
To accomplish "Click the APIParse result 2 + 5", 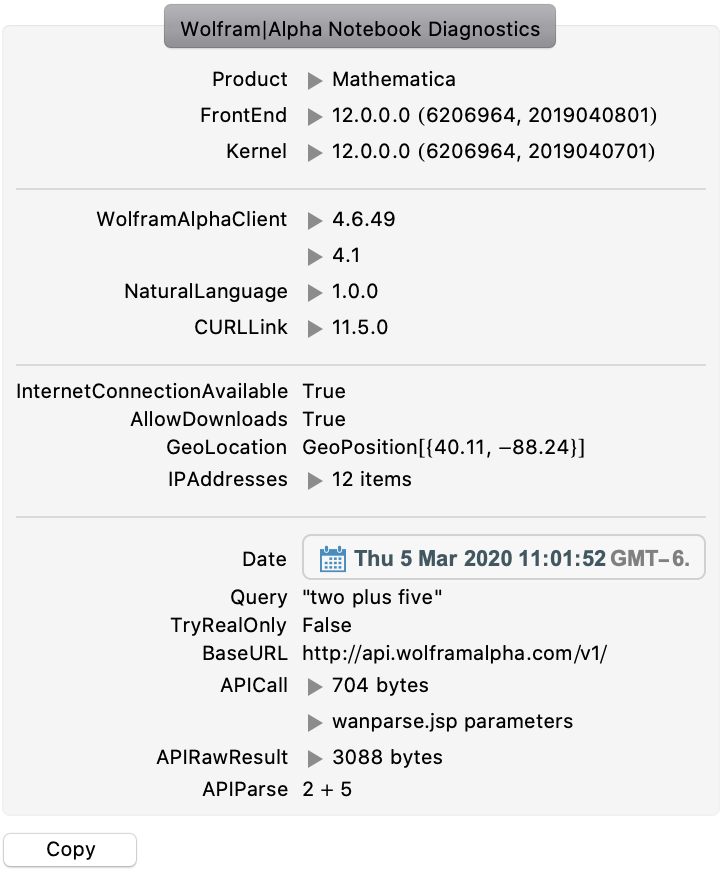I will click(327, 790).
